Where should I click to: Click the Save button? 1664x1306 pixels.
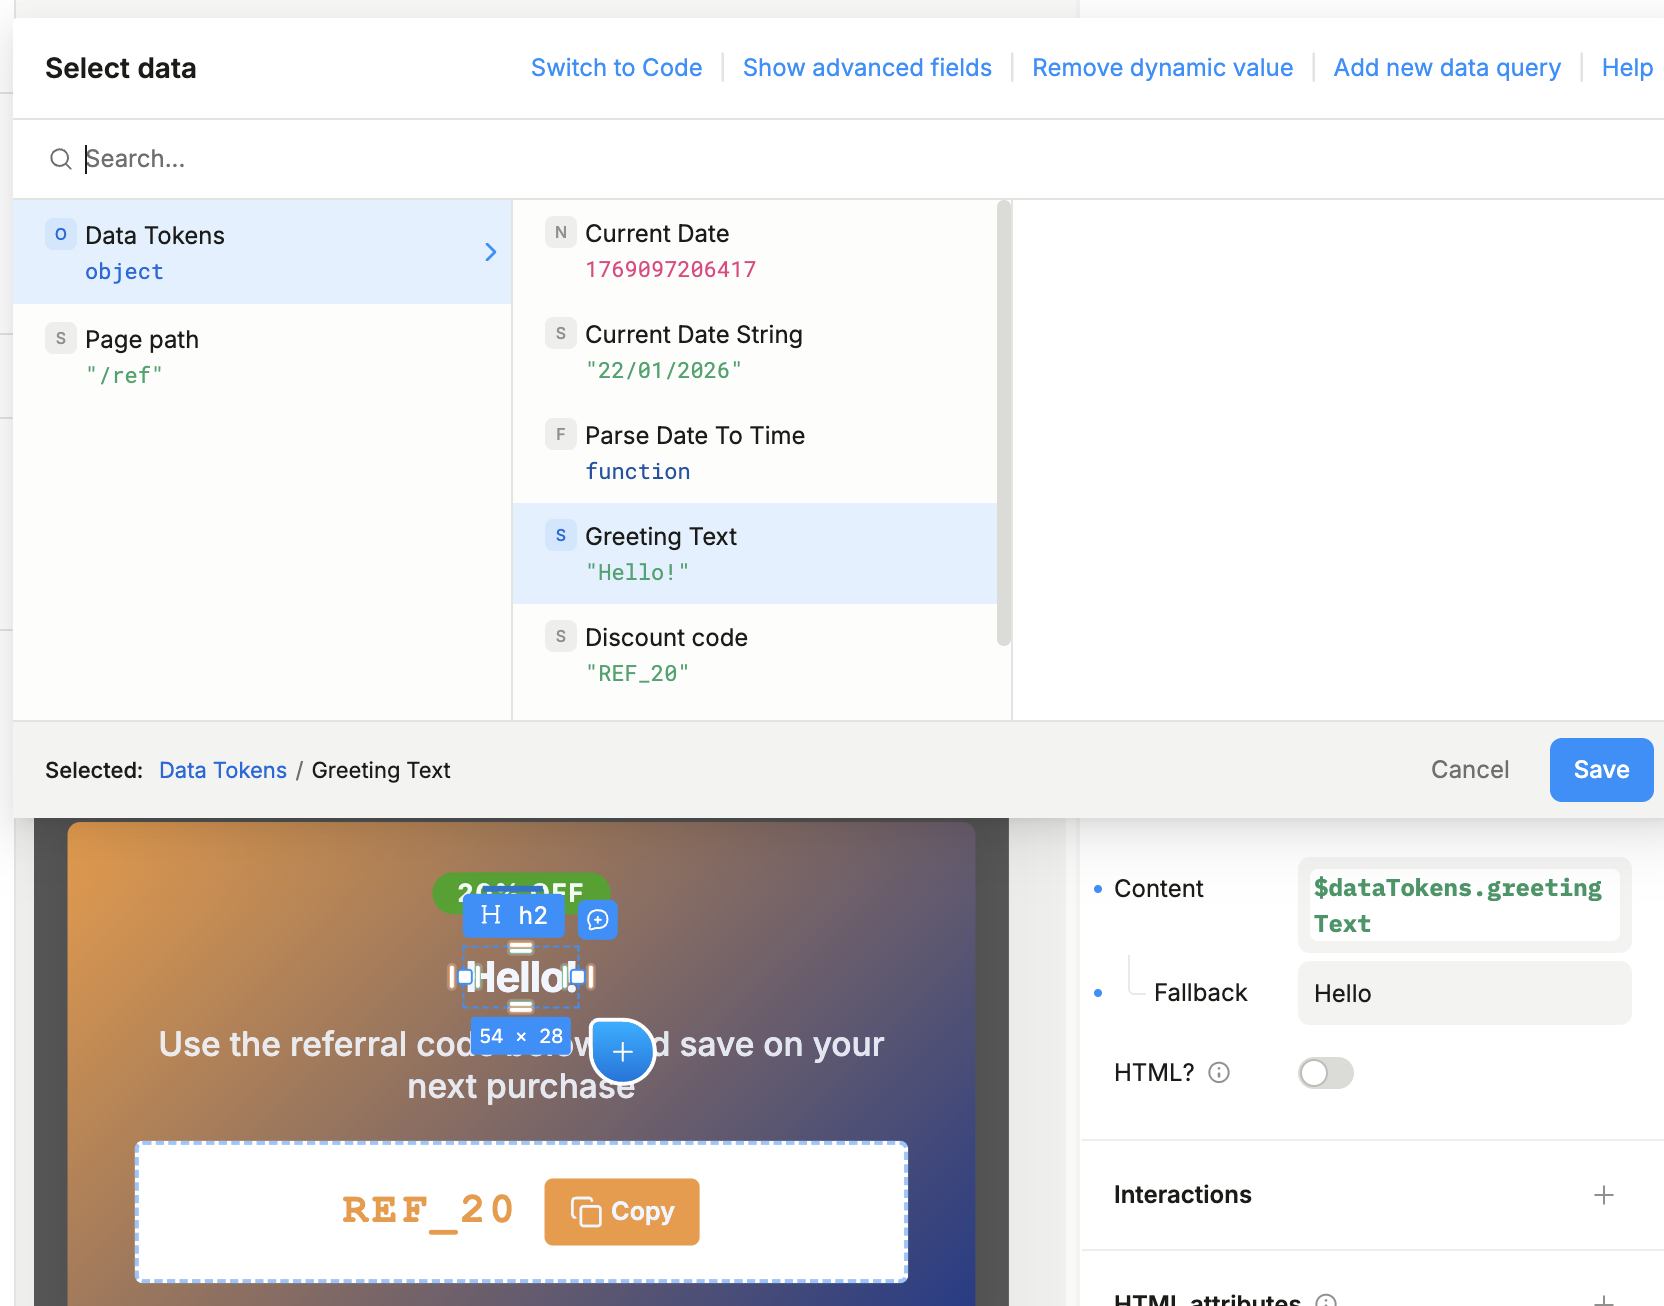point(1600,770)
